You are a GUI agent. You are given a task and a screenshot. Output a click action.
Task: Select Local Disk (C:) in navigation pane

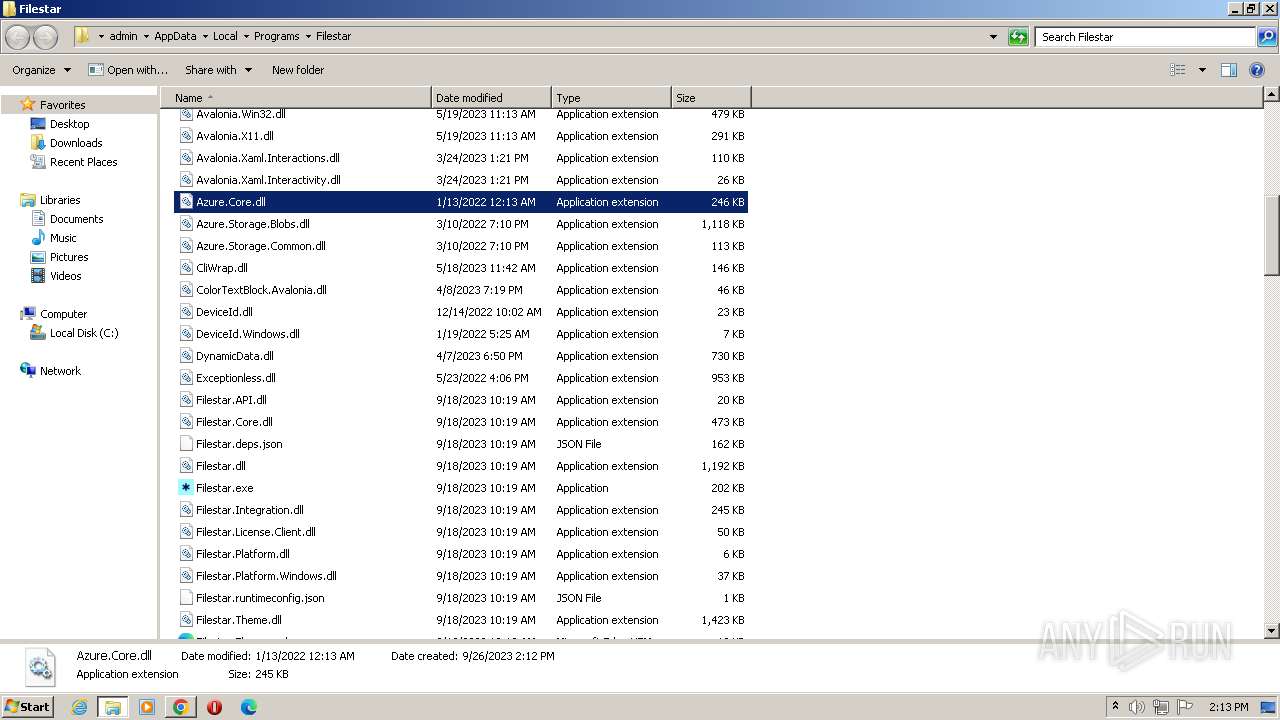click(84, 333)
